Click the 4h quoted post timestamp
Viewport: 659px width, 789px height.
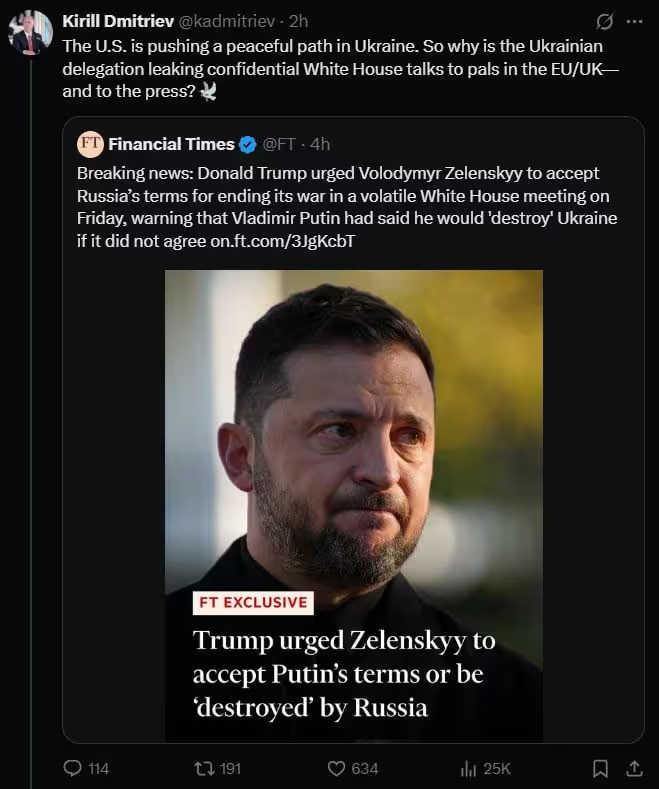point(322,145)
